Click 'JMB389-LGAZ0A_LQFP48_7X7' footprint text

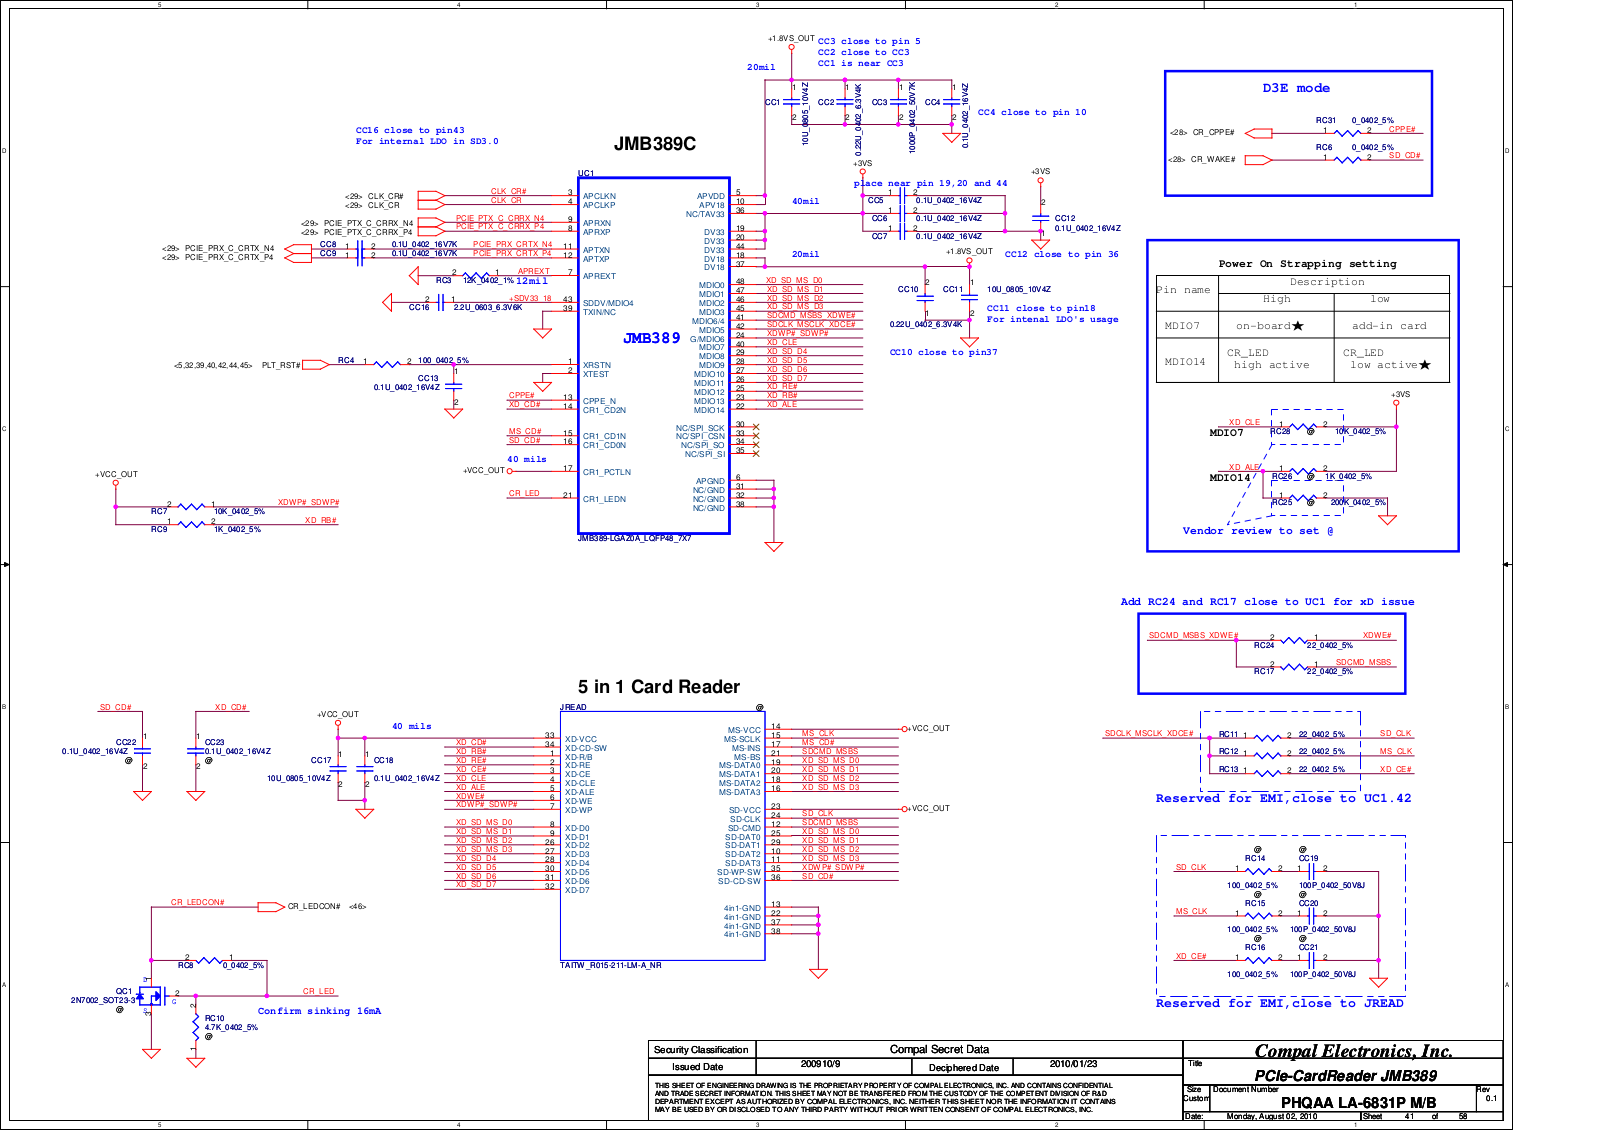point(634,538)
